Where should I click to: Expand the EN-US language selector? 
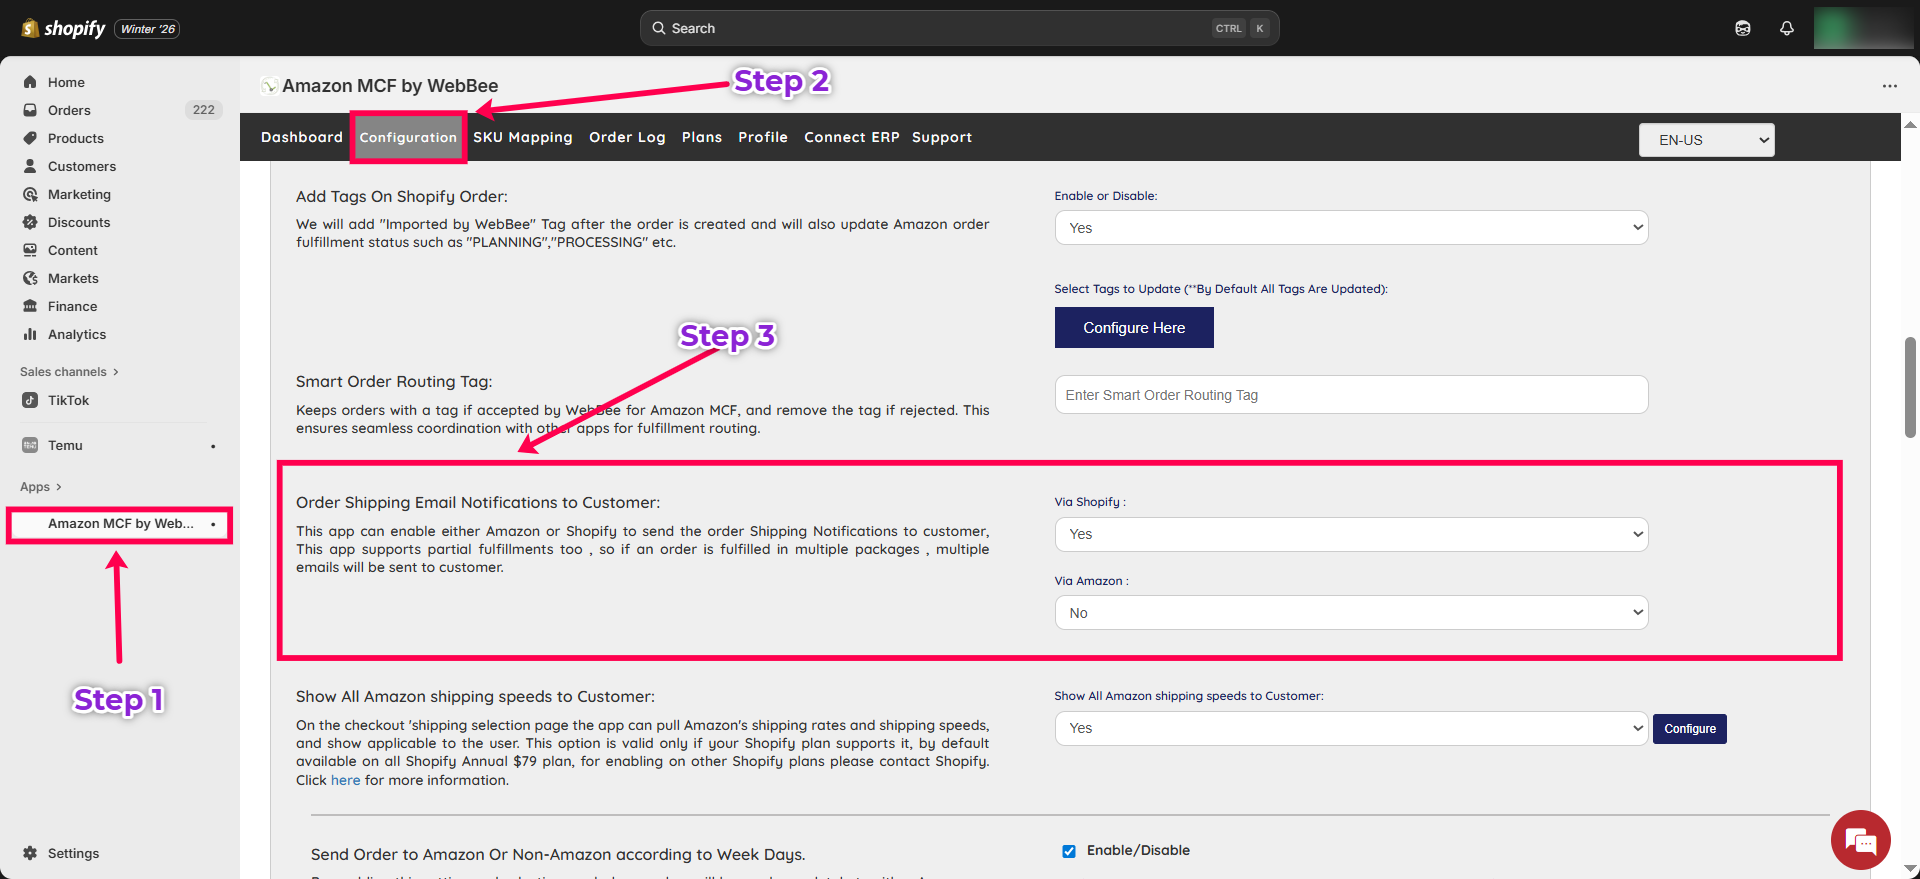click(x=1706, y=140)
